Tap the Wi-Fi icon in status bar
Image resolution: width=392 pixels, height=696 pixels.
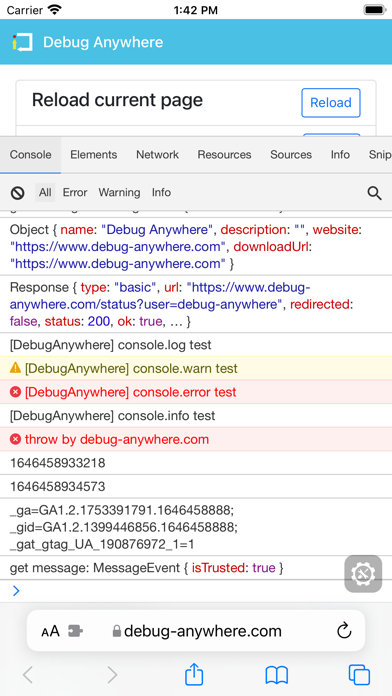point(55,10)
